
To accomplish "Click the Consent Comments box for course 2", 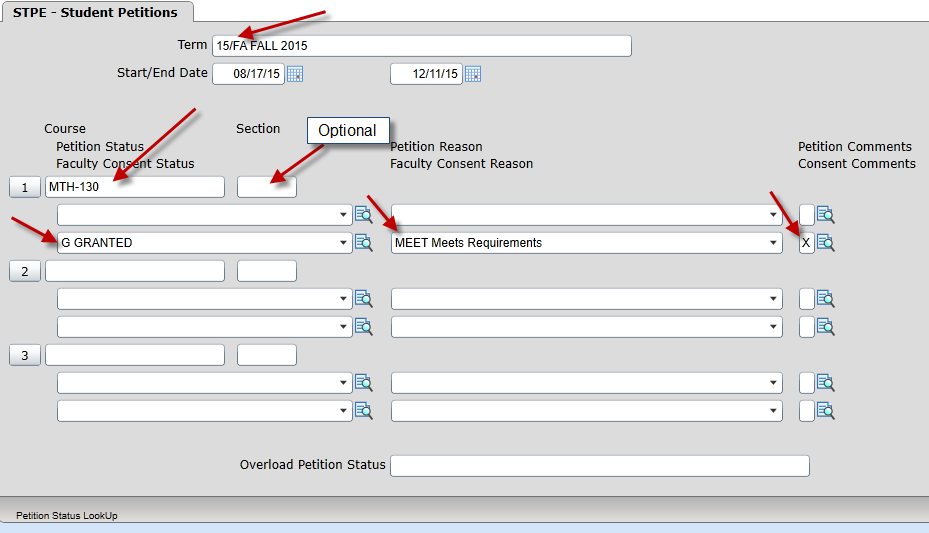I will pos(806,327).
